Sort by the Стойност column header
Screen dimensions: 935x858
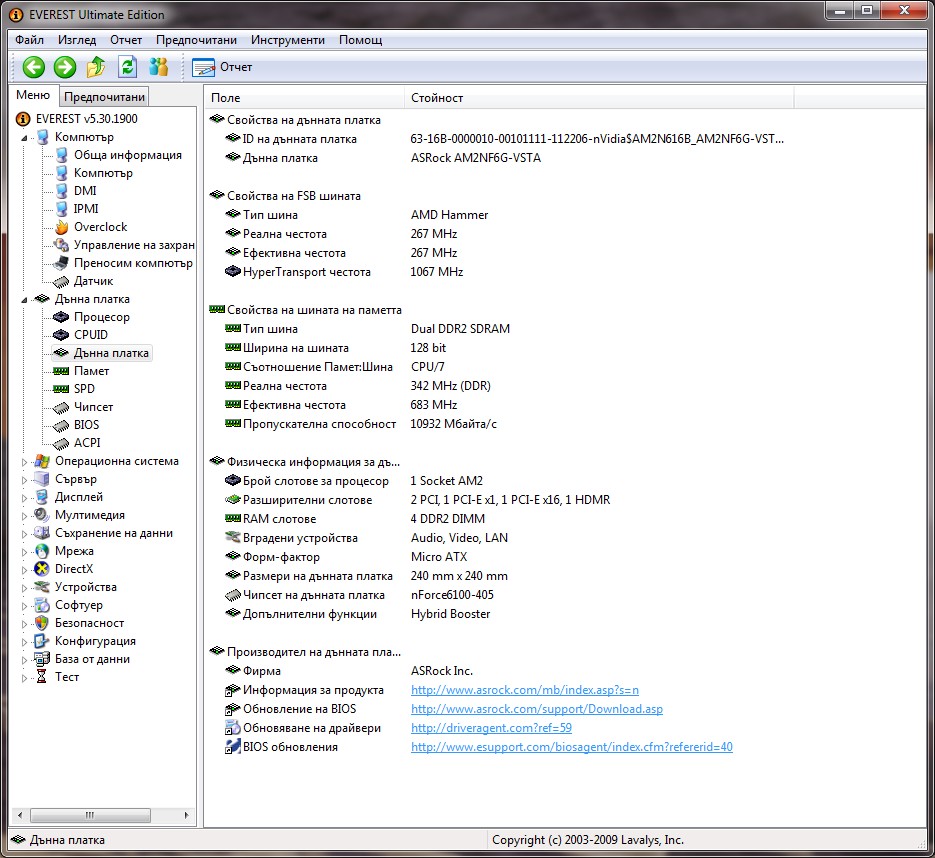[x=599, y=98]
